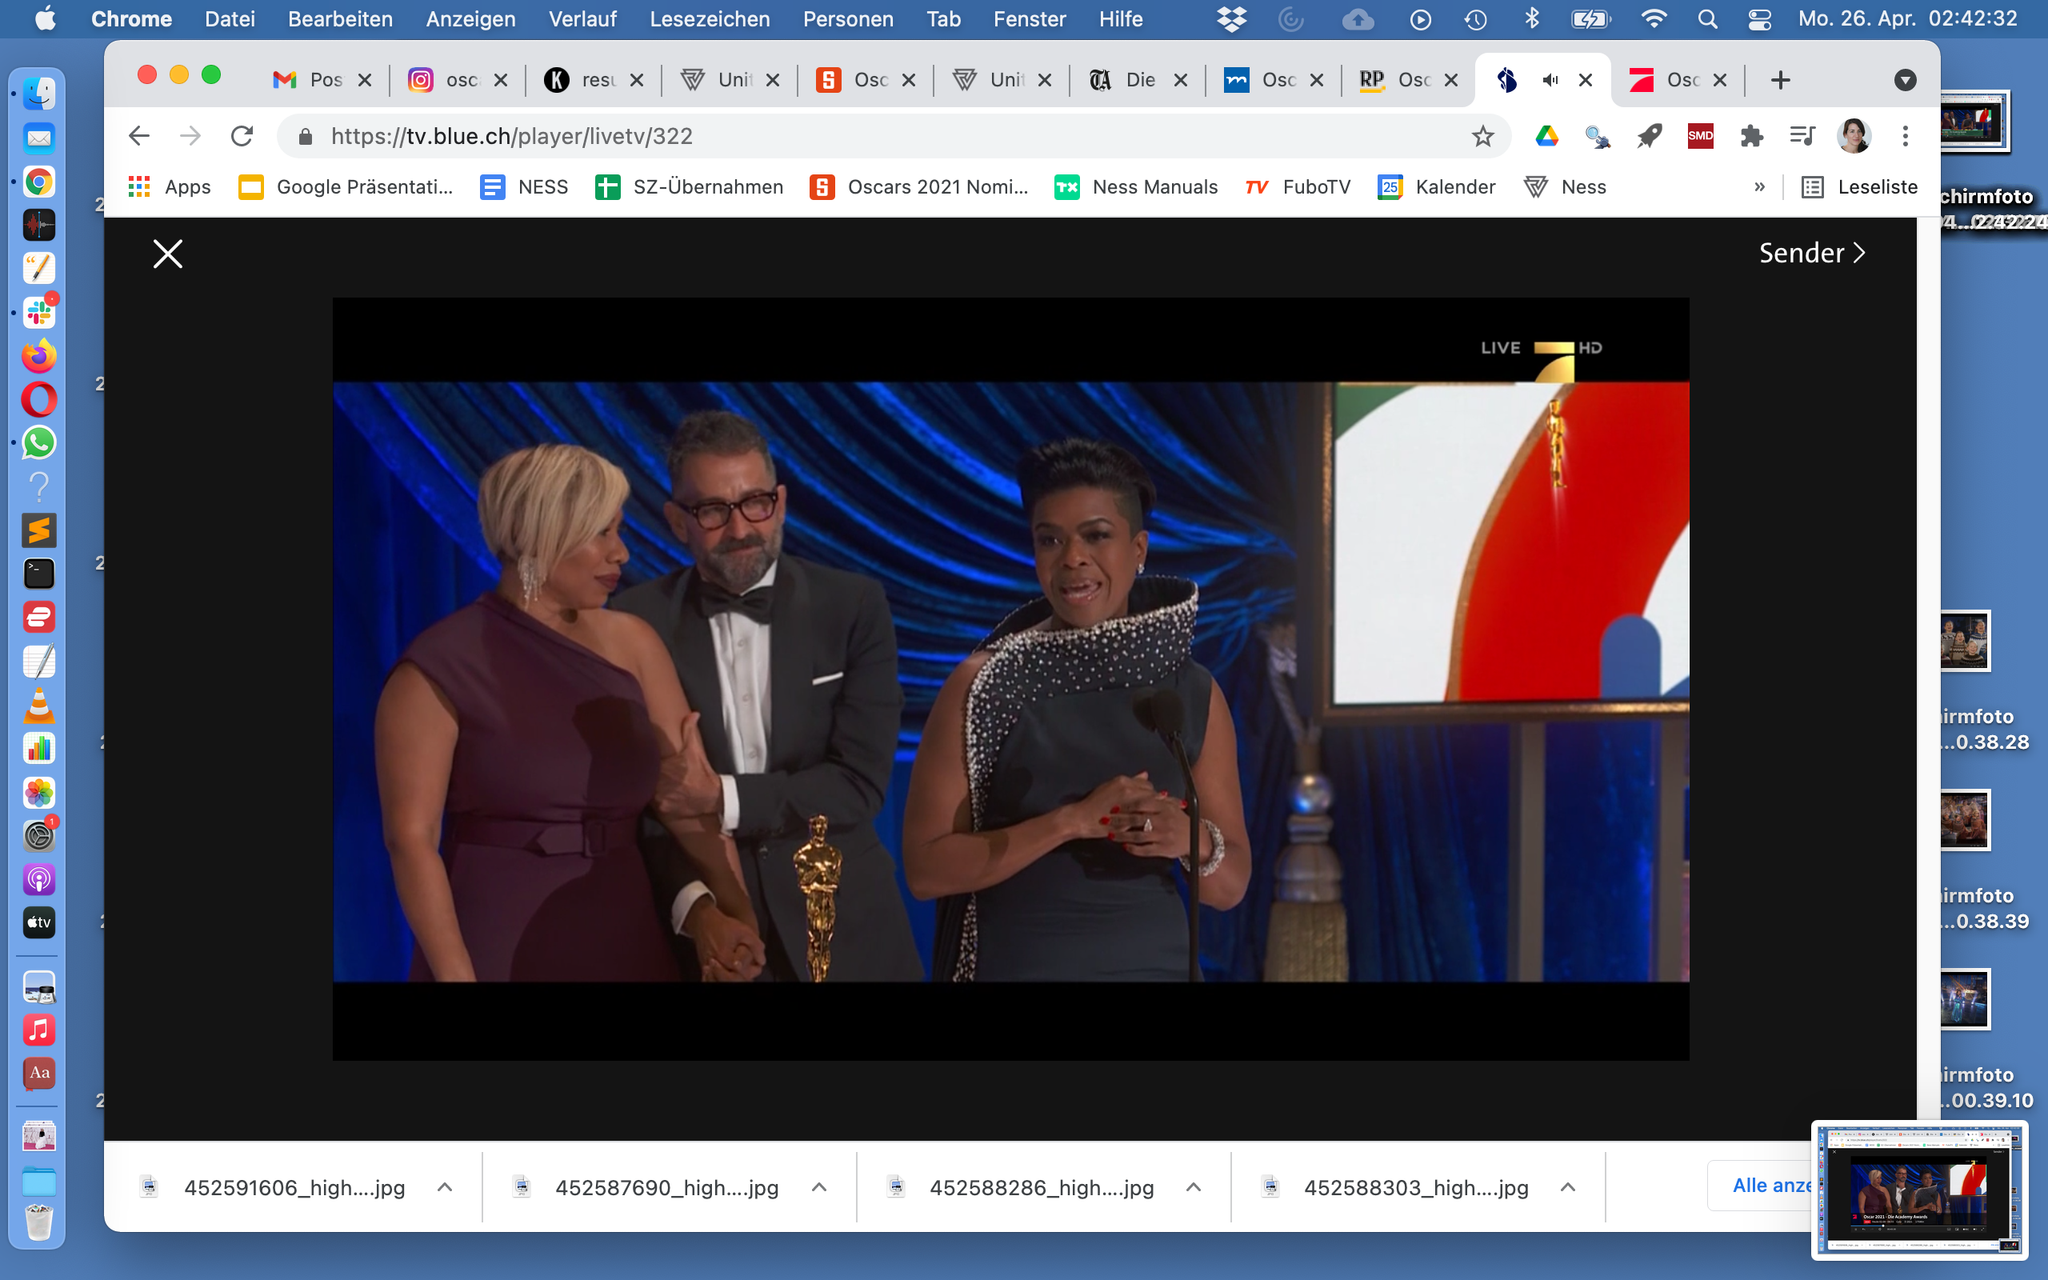Click the rocket extension icon

[1649, 136]
